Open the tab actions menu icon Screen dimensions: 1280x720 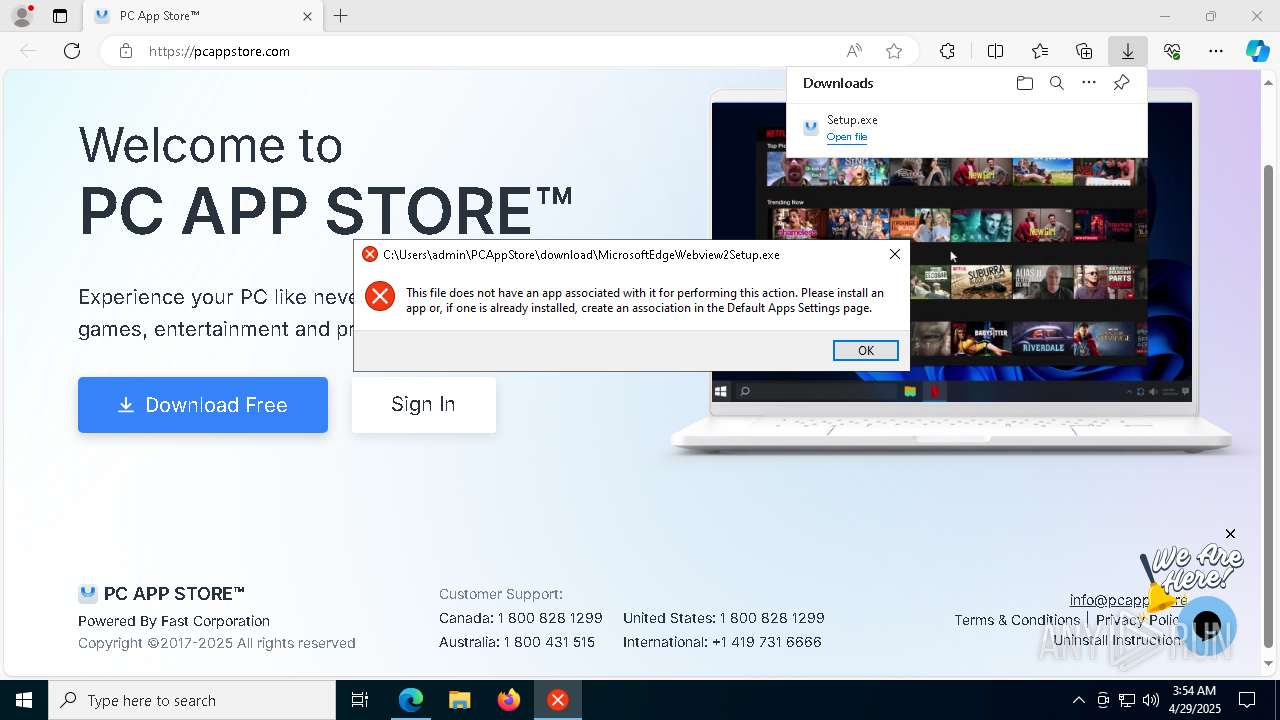[60, 16]
